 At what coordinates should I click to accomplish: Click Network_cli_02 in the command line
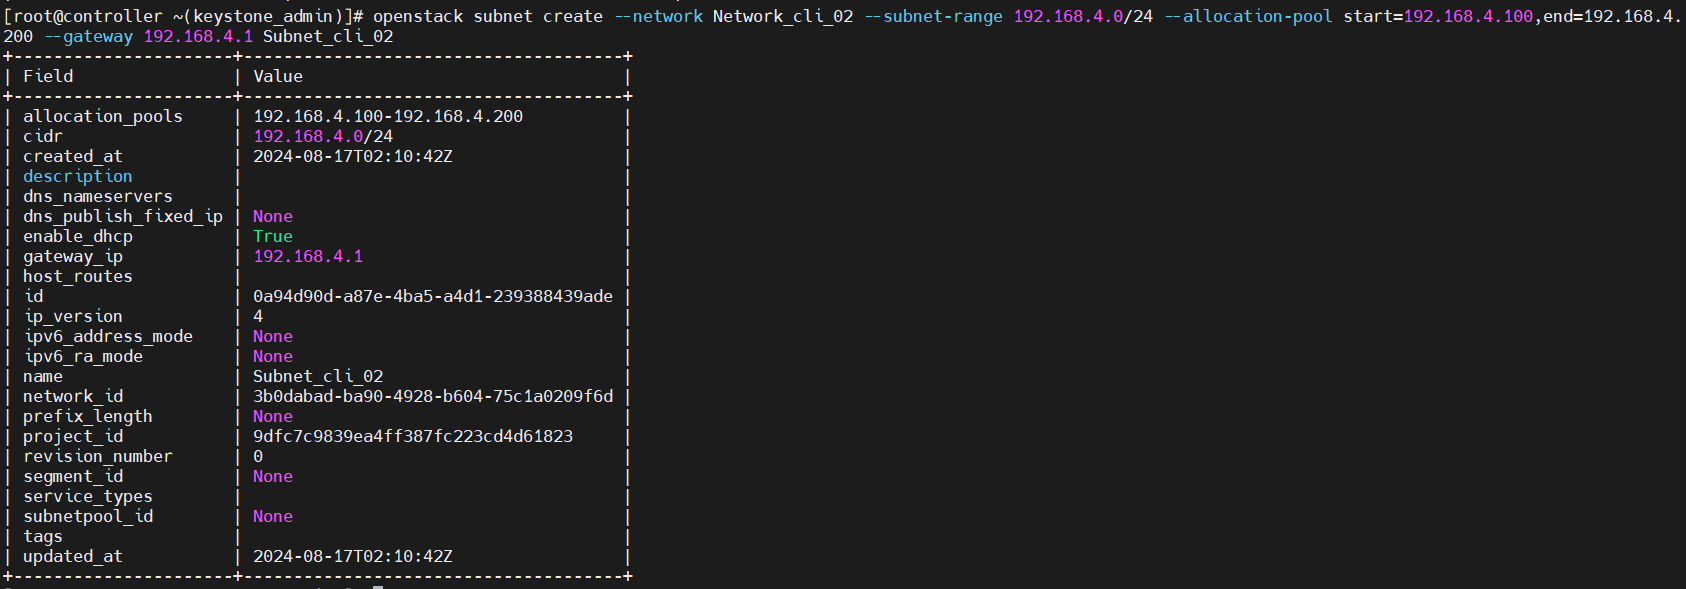click(x=783, y=16)
